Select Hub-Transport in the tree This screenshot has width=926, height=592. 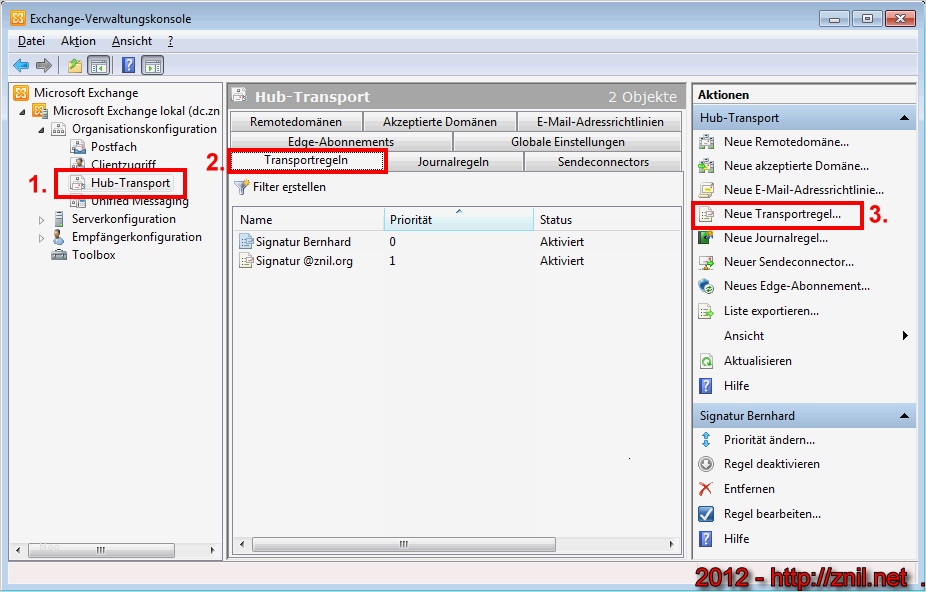point(130,183)
